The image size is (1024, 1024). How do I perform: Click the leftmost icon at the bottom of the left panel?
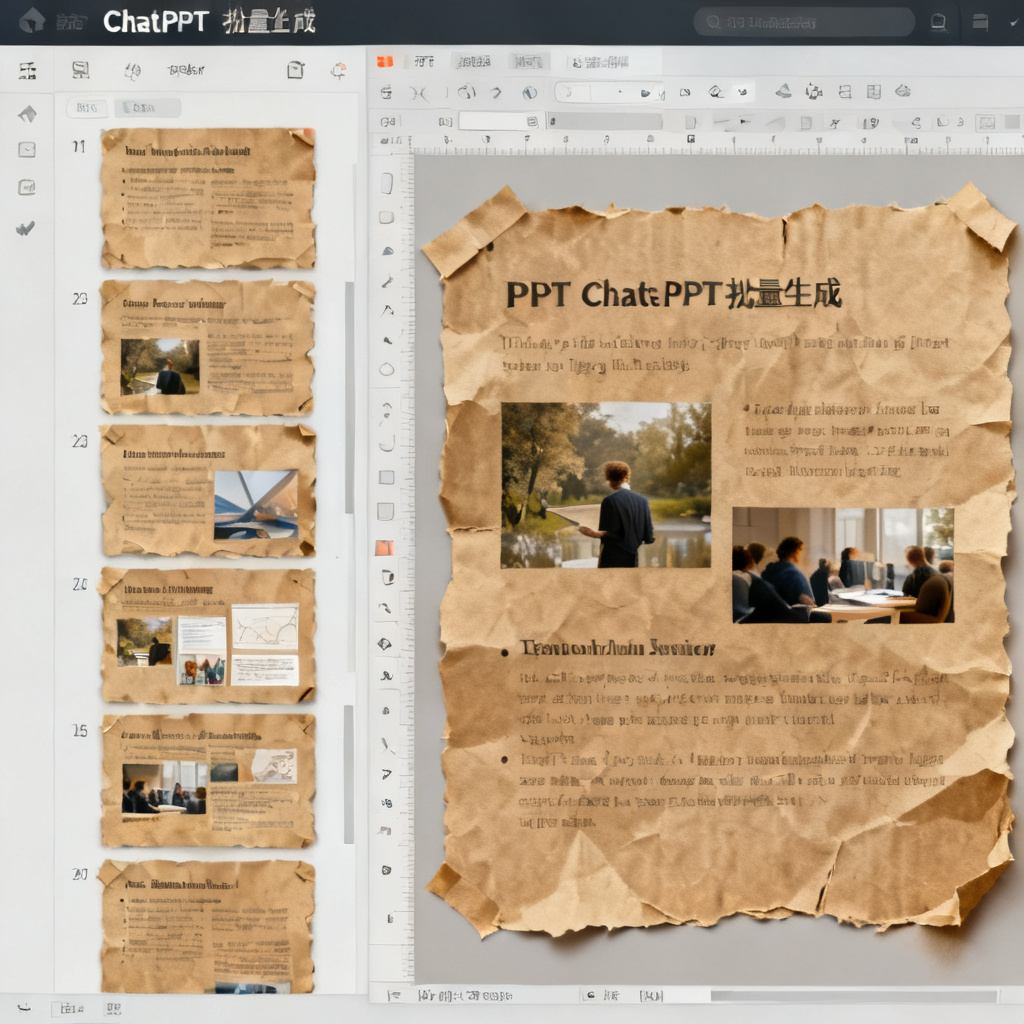pyautogui.click(x=24, y=1008)
